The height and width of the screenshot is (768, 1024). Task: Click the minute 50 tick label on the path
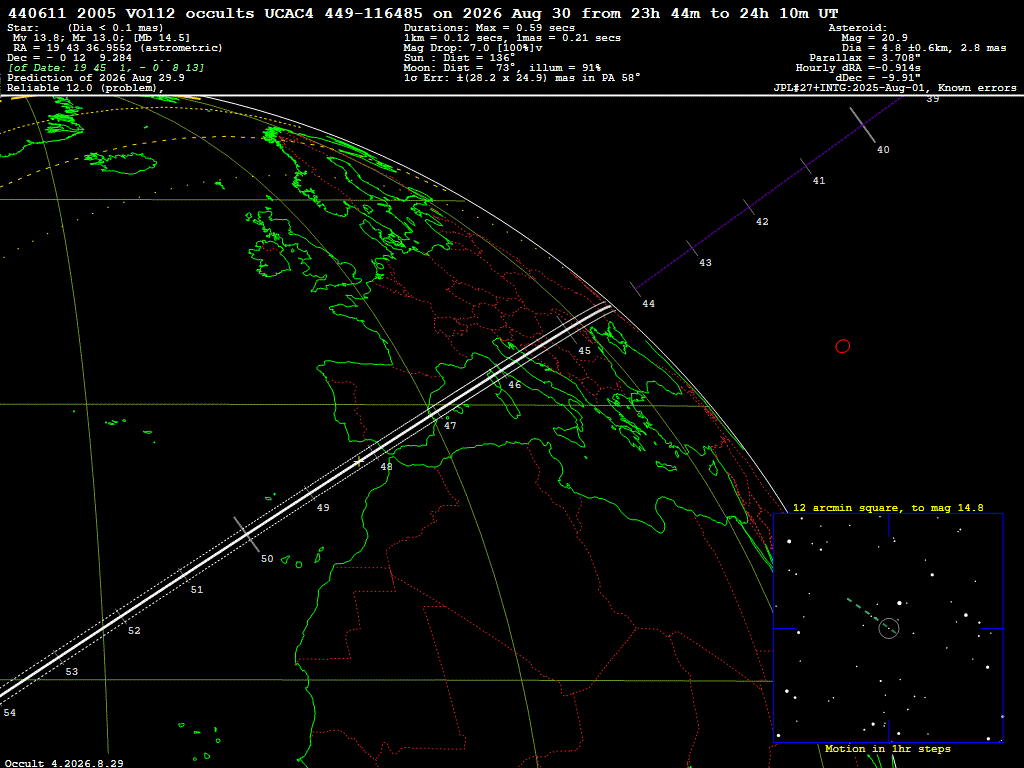267,558
